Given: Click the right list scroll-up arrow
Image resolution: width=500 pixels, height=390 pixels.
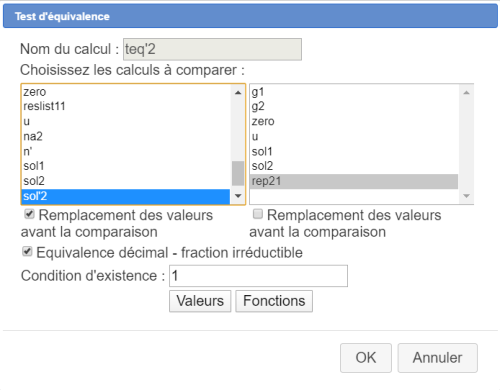Looking at the screenshot, I should (466, 93).
